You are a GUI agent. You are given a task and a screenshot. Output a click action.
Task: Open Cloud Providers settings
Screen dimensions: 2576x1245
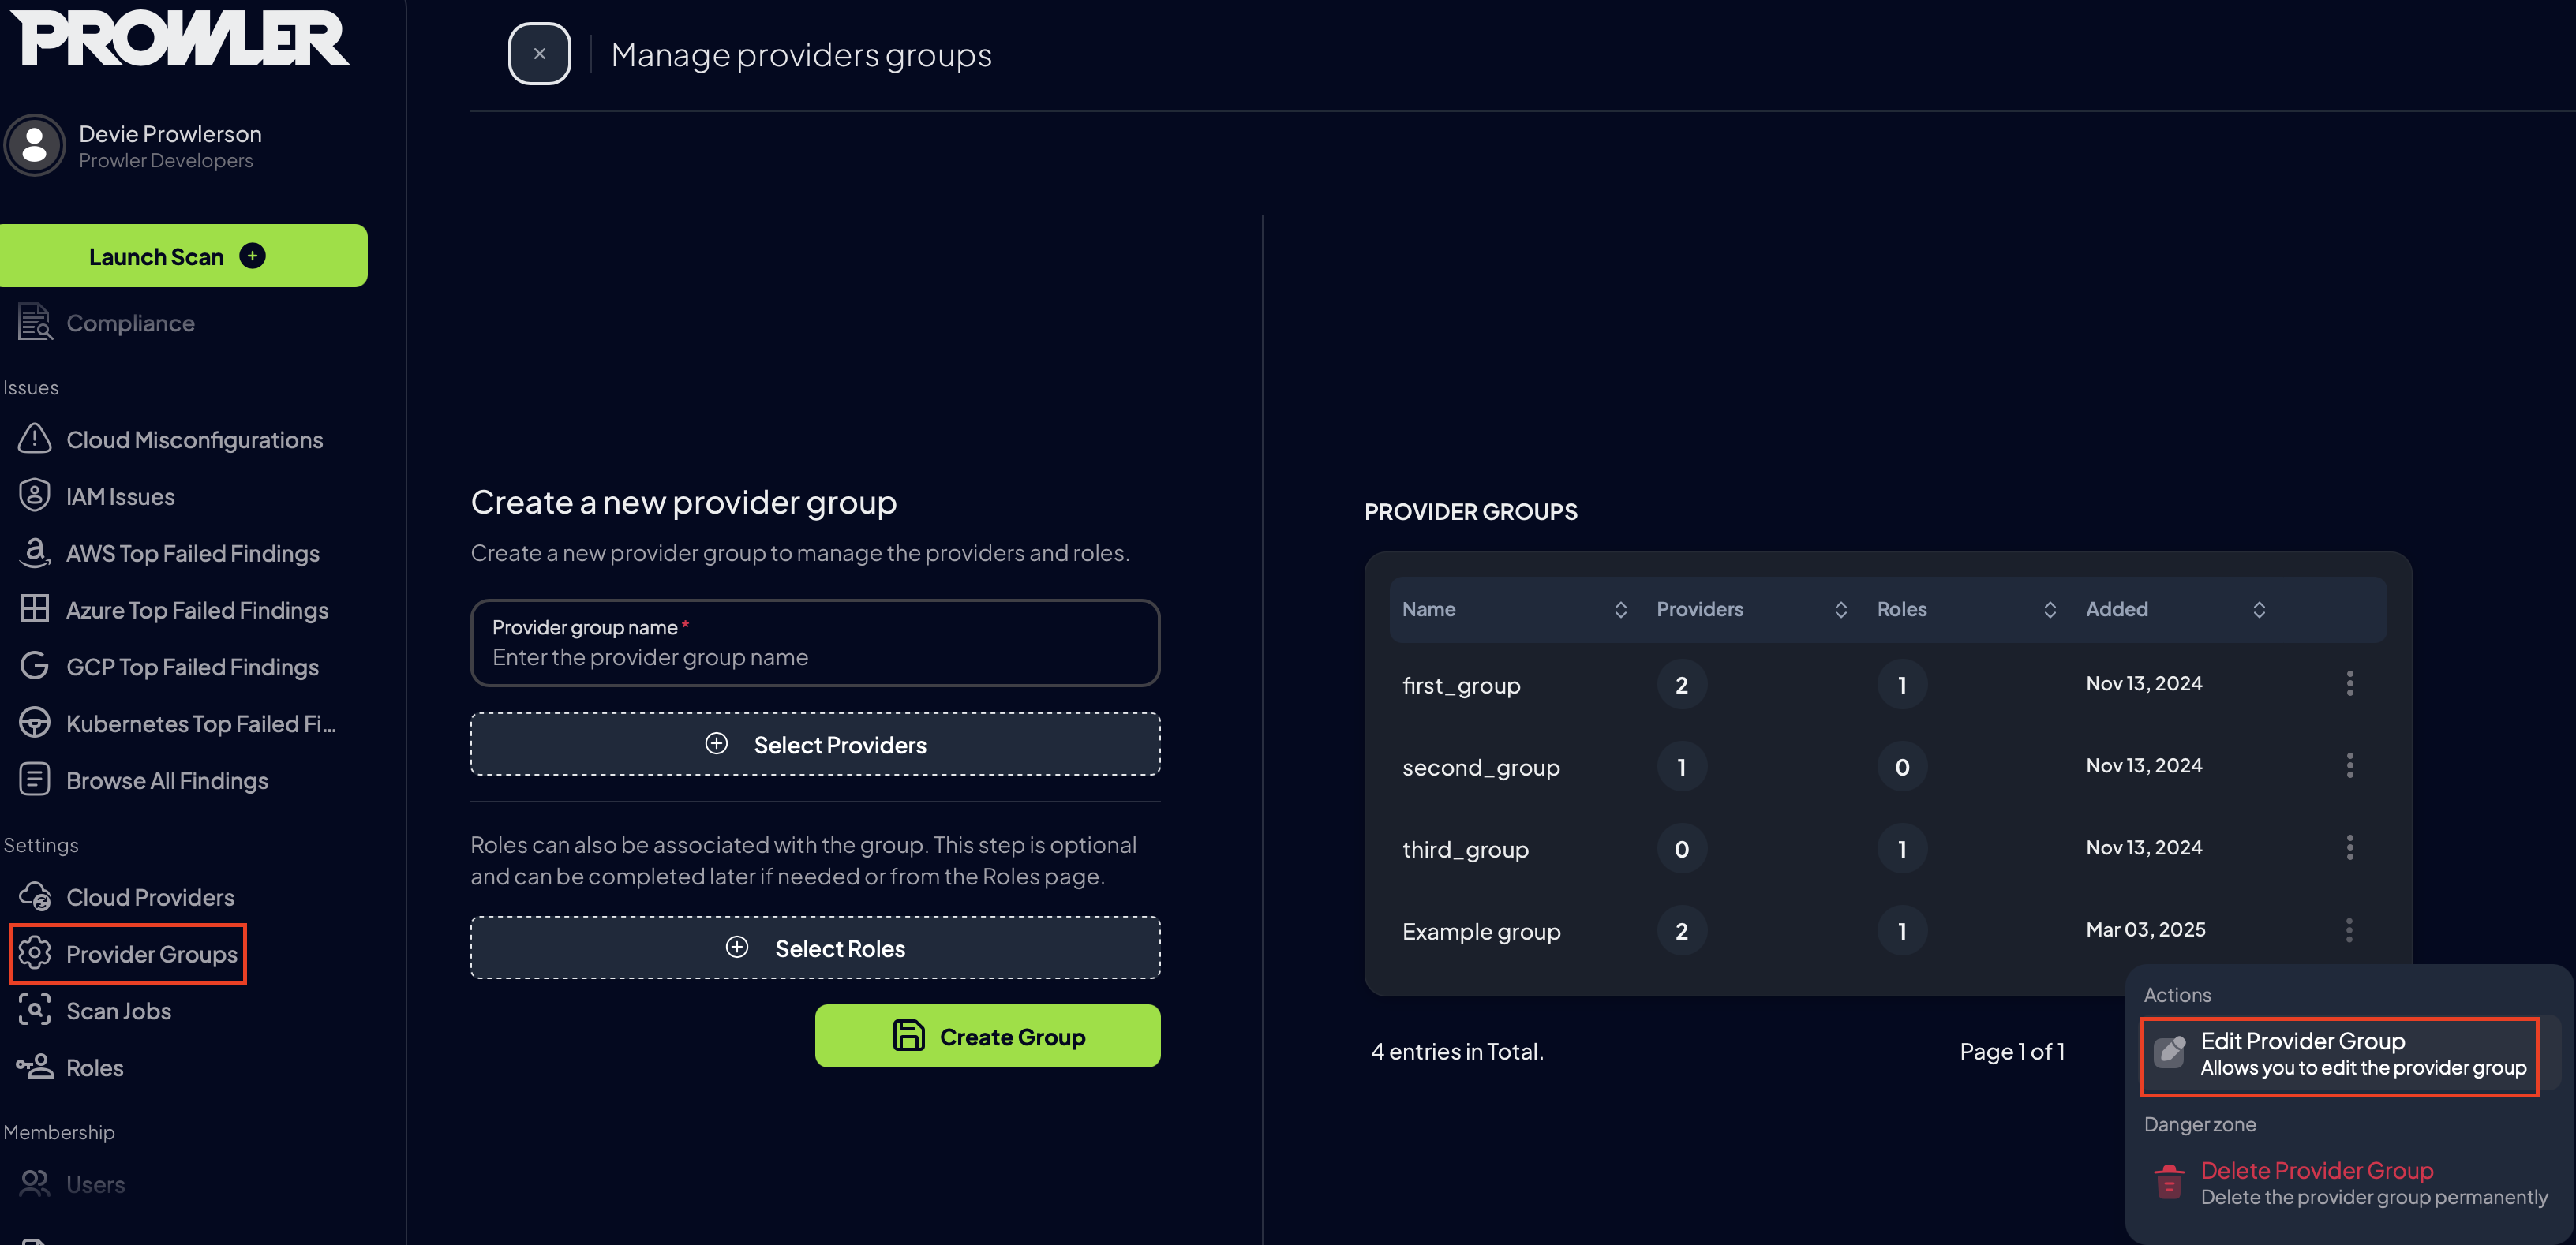(150, 897)
